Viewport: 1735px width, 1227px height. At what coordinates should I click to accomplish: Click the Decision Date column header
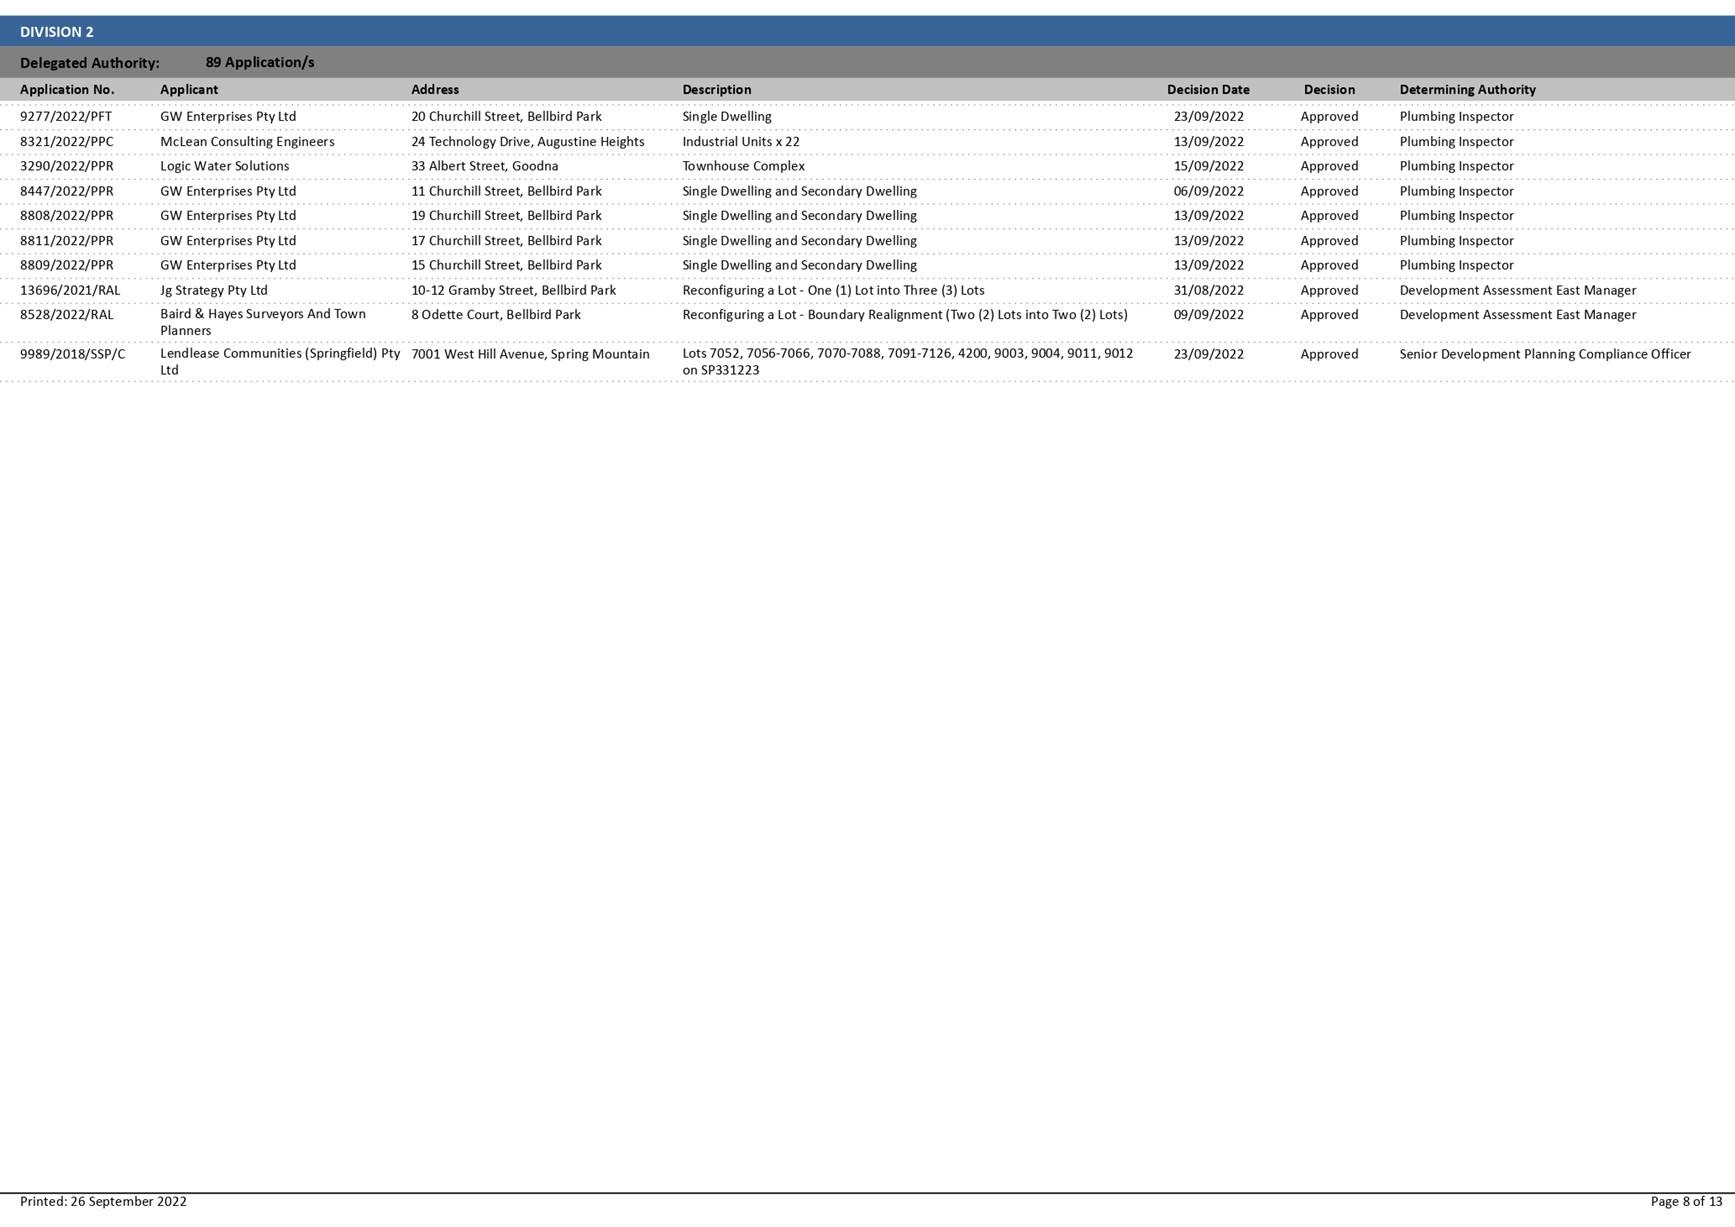point(1208,90)
